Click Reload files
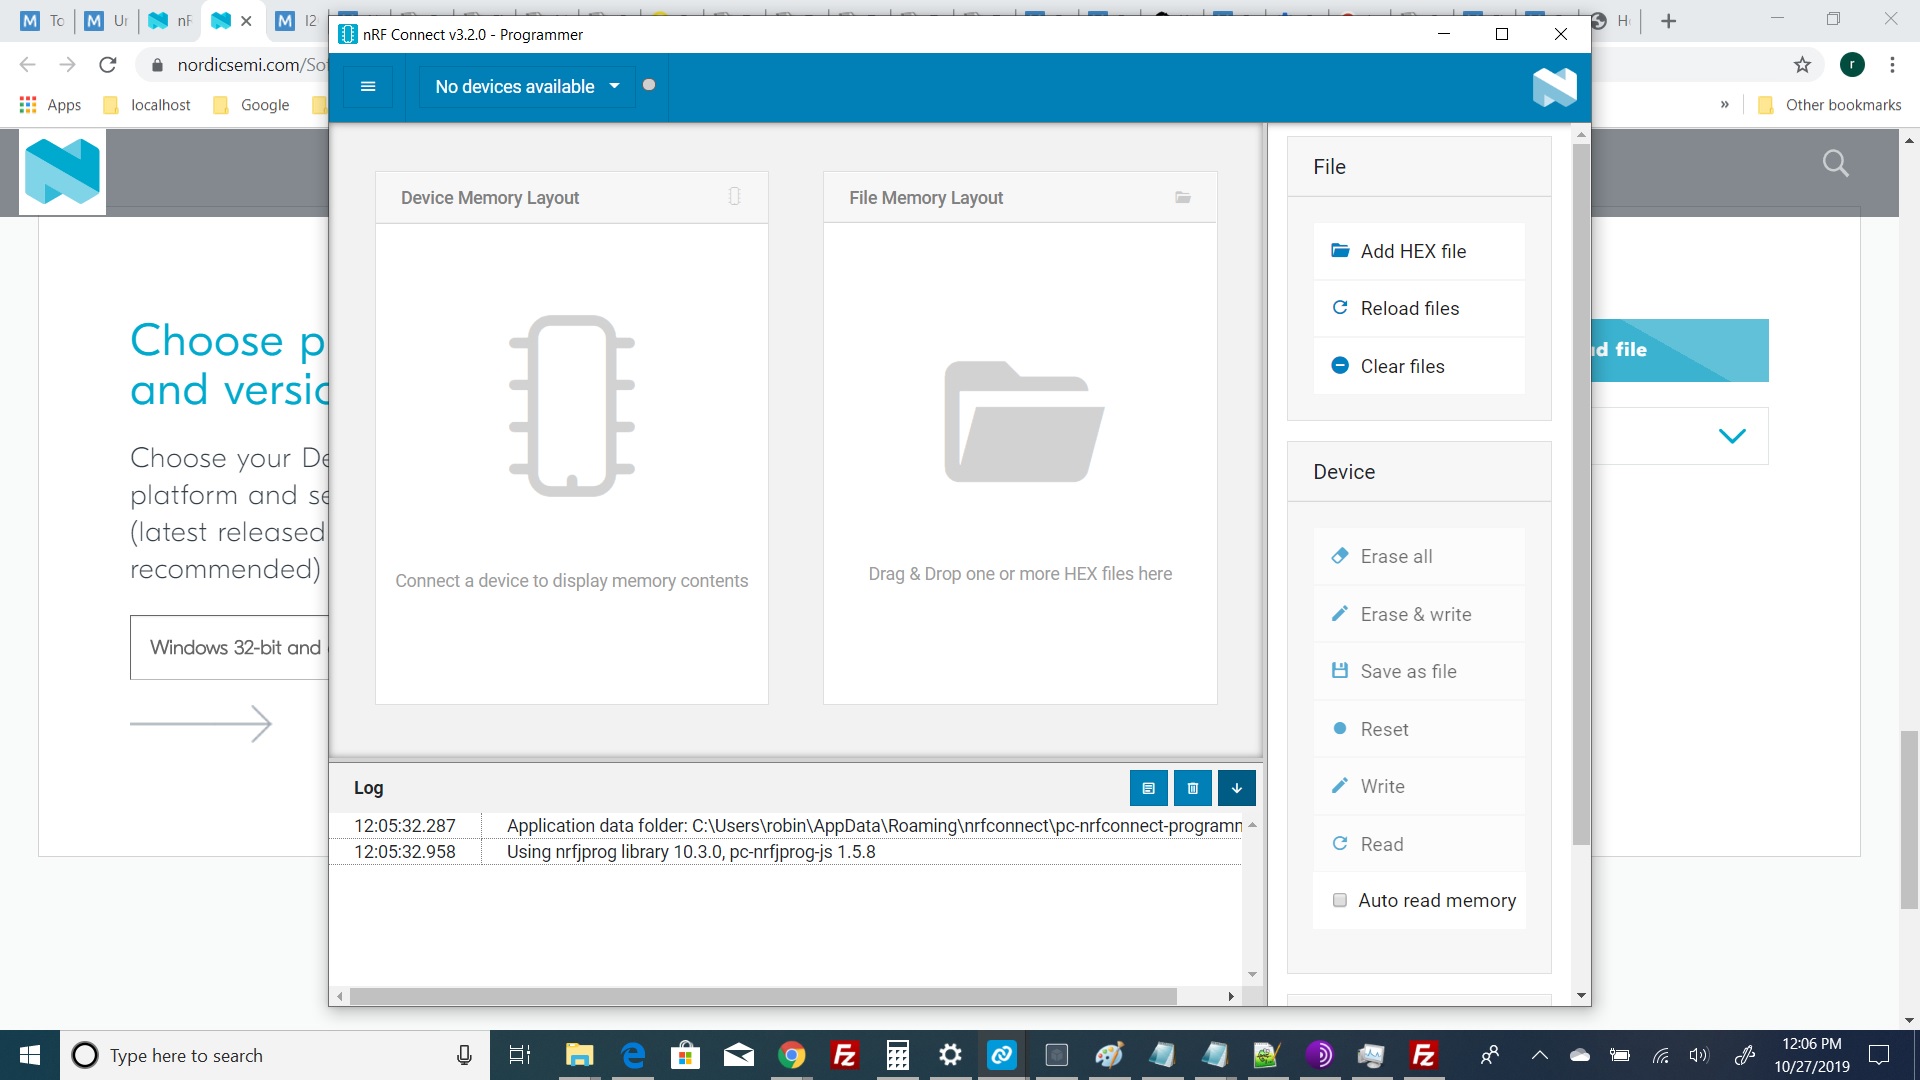 coord(1418,308)
